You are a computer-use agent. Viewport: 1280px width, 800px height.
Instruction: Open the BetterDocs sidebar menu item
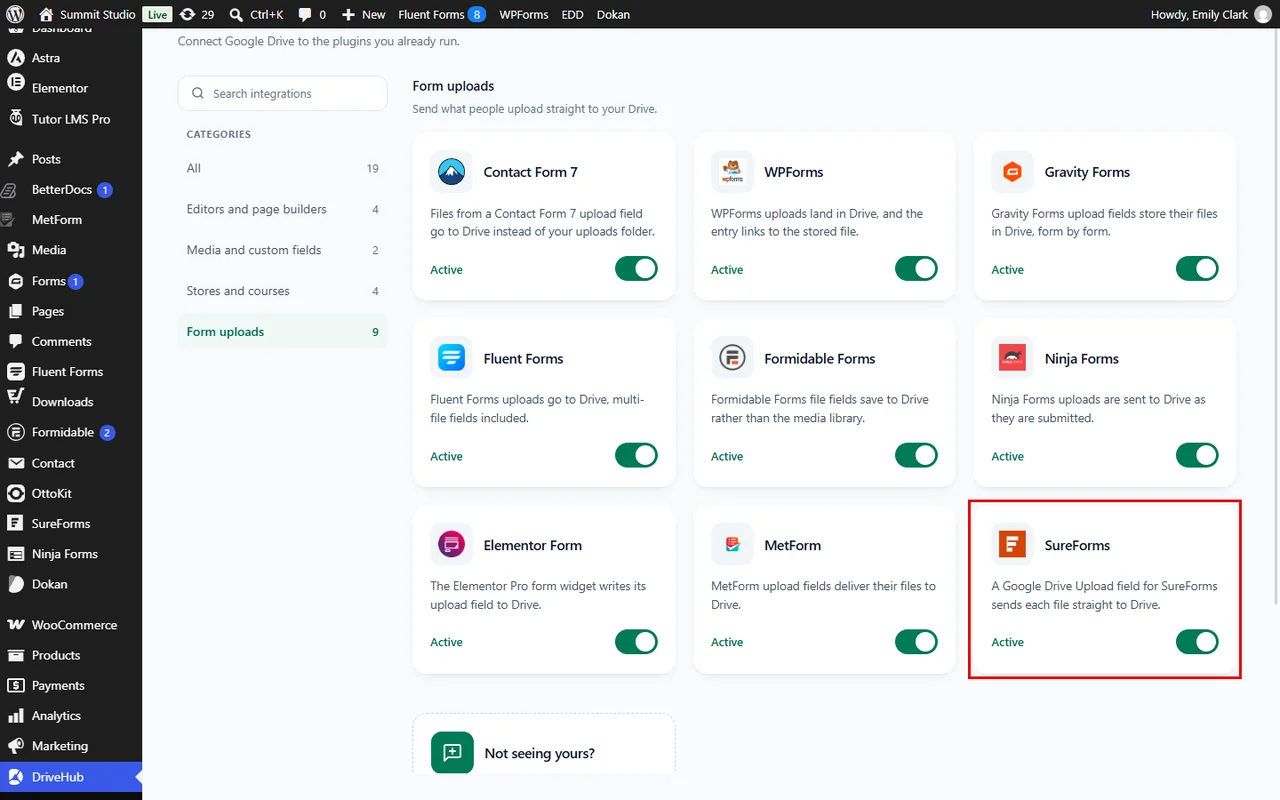click(x=71, y=189)
